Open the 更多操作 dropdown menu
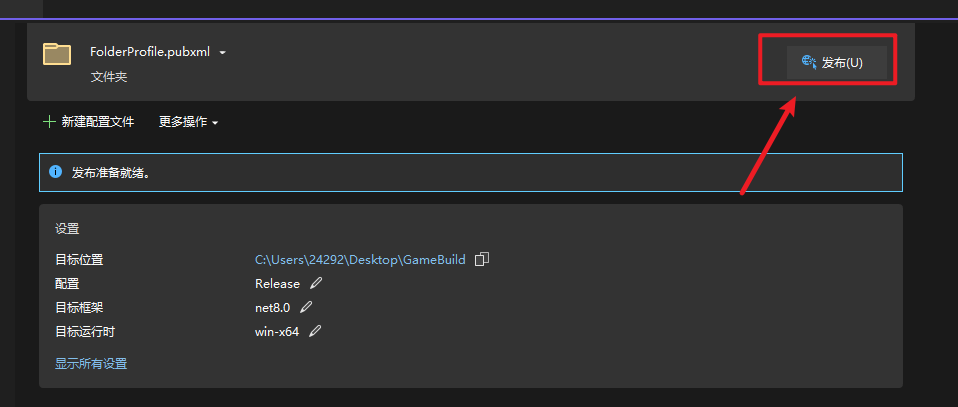This screenshot has width=958, height=407. 189,122
